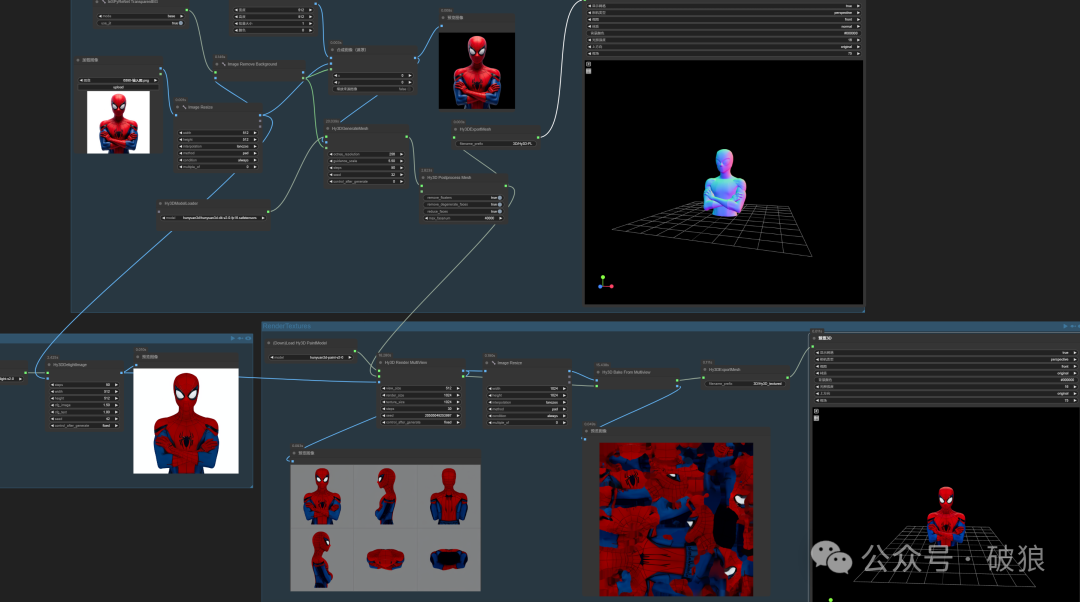
Task: Change front view option in upper 3D preview
Action: 724,19
